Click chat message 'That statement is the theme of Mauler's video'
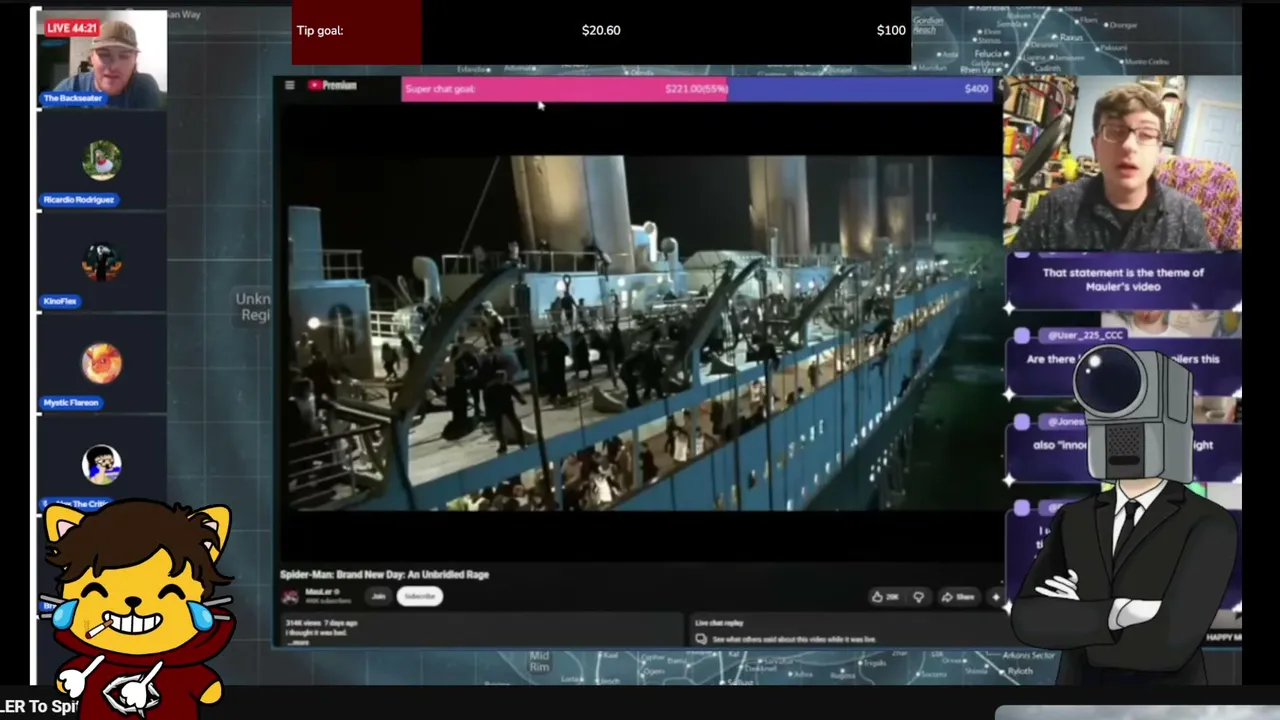The image size is (1280, 720). click(x=1123, y=279)
